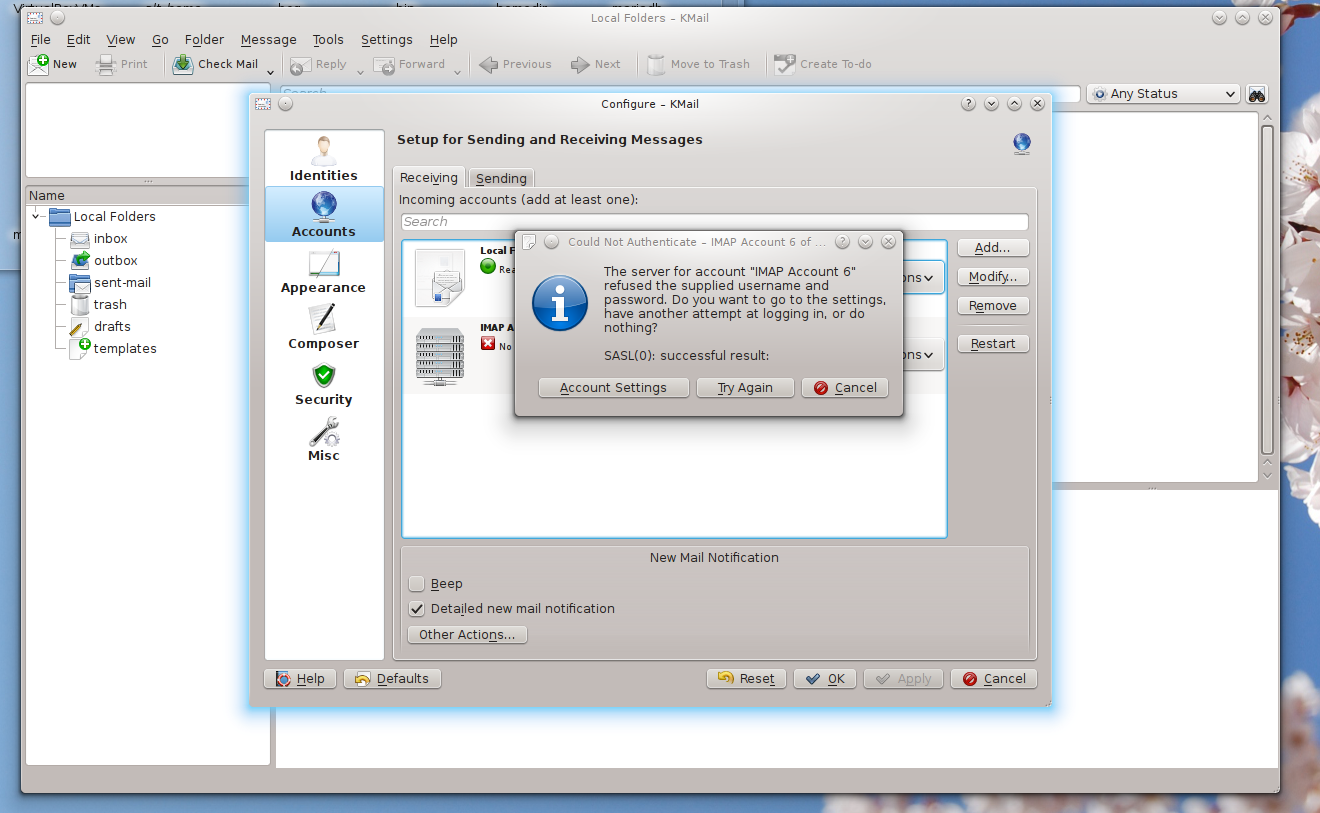This screenshot has height=813, width=1320.
Task: Click Cancel in the authentication dialog
Action: [845, 387]
